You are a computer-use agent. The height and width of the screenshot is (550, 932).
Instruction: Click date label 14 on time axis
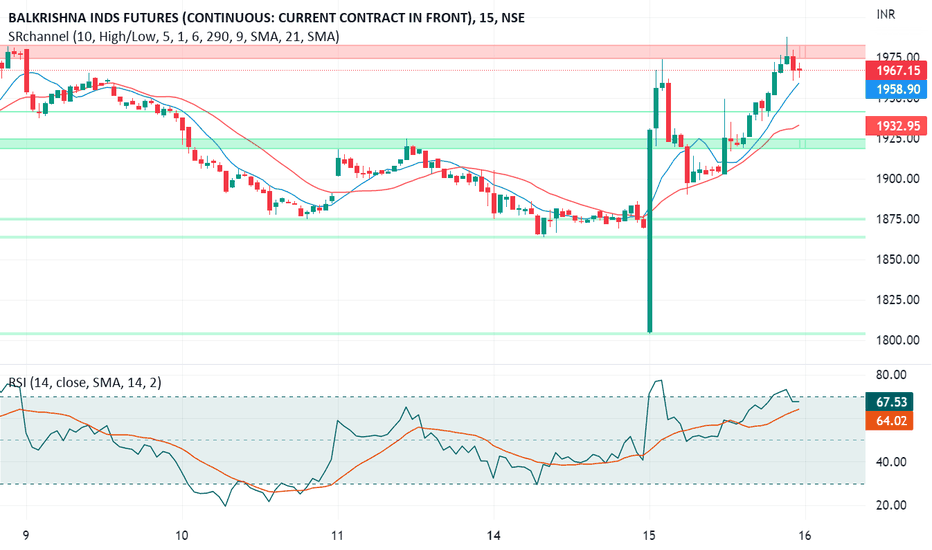[x=493, y=536]
